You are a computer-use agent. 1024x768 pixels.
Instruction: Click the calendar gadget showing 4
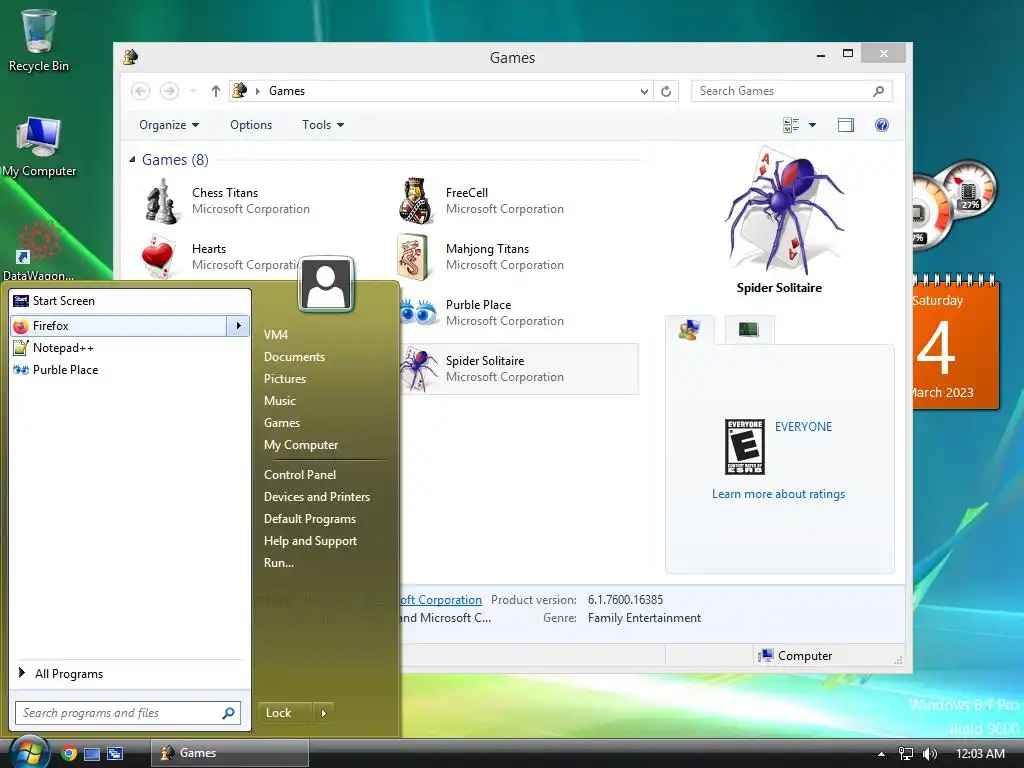pos(955,343)
